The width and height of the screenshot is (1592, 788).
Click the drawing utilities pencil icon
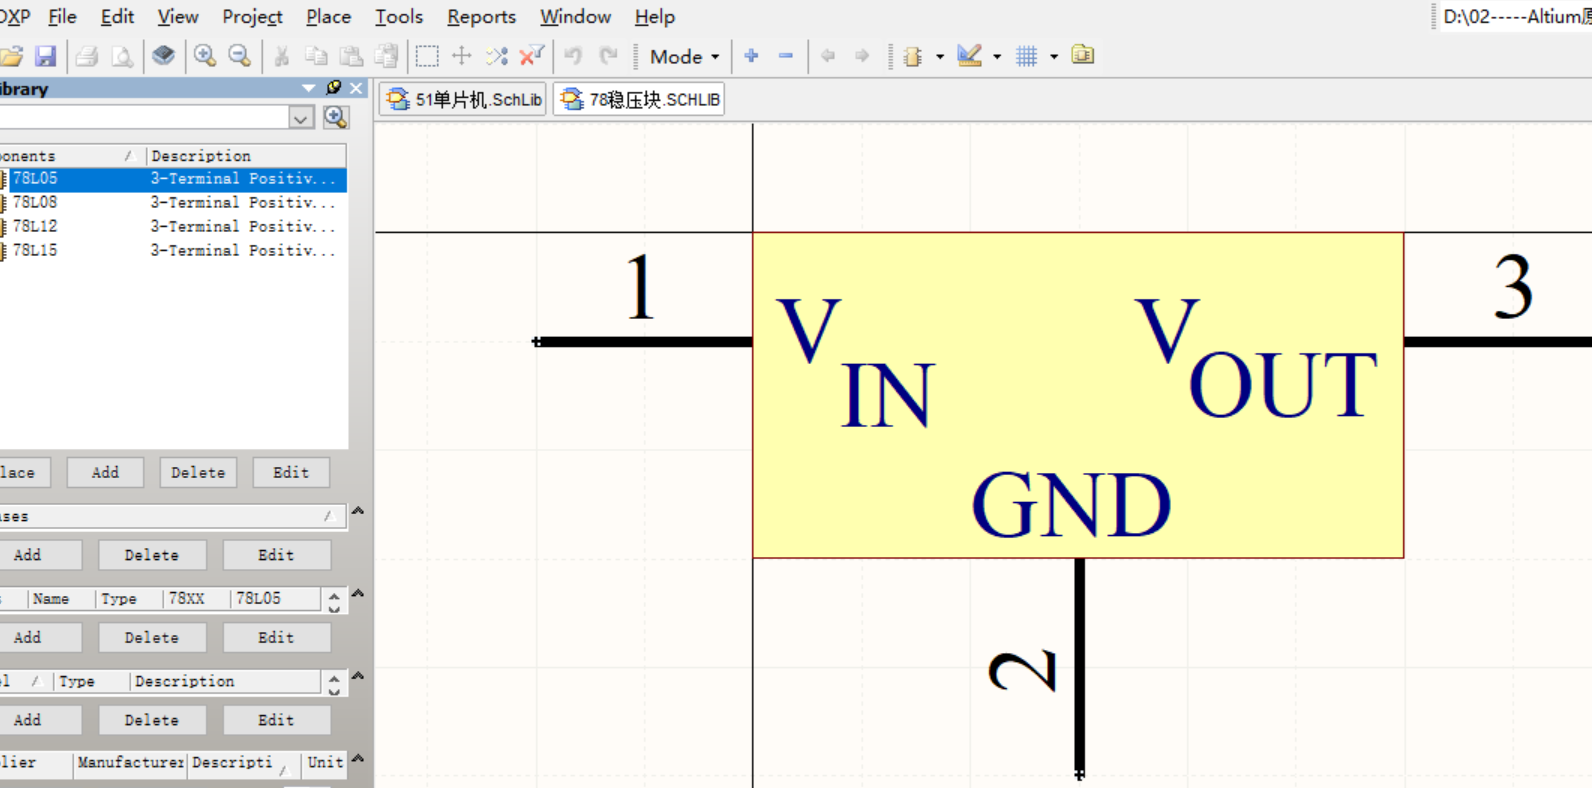pyautogui.click(x=969, y=56)
